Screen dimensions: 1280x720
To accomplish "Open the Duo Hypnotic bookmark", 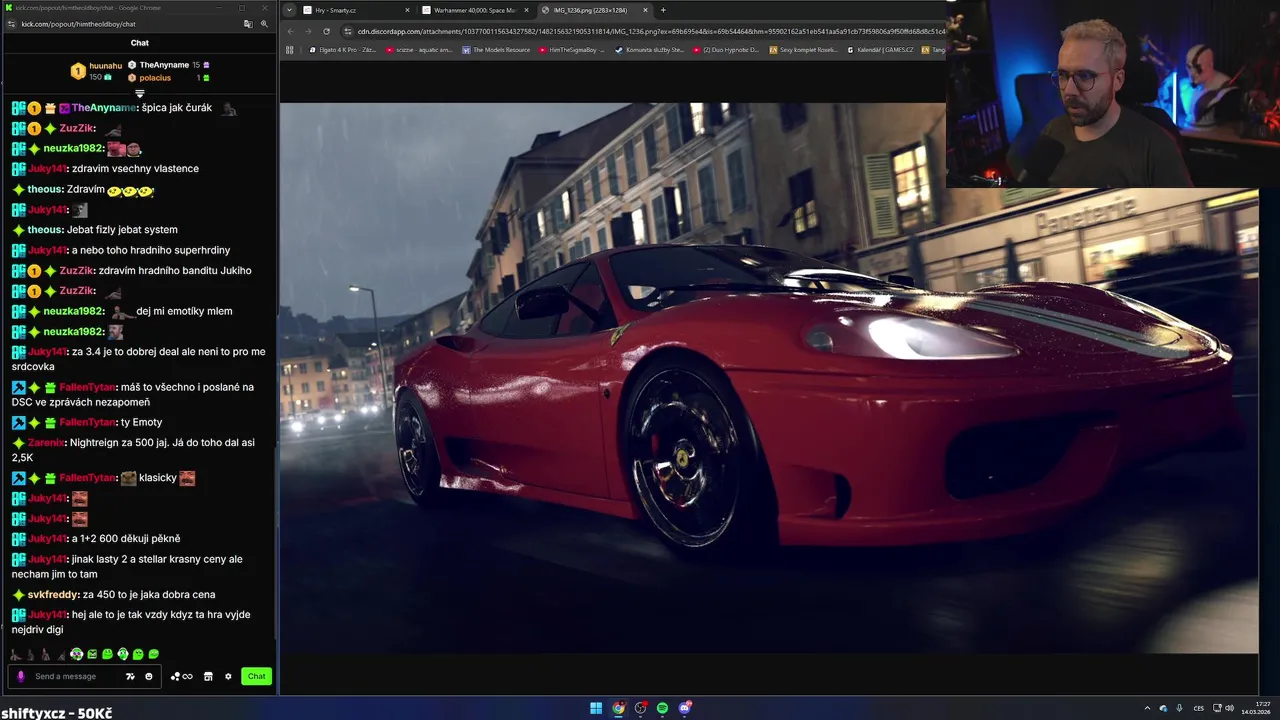I will [726, 49].
